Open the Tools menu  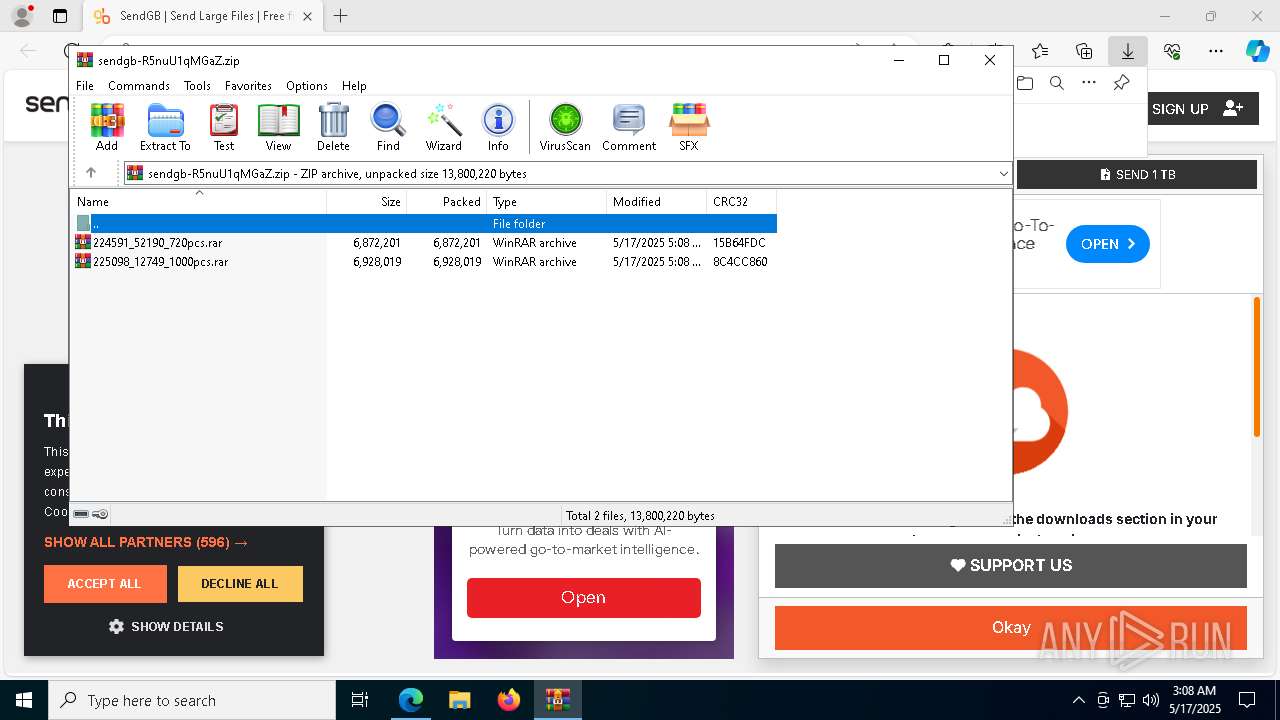tap(197, 86)
